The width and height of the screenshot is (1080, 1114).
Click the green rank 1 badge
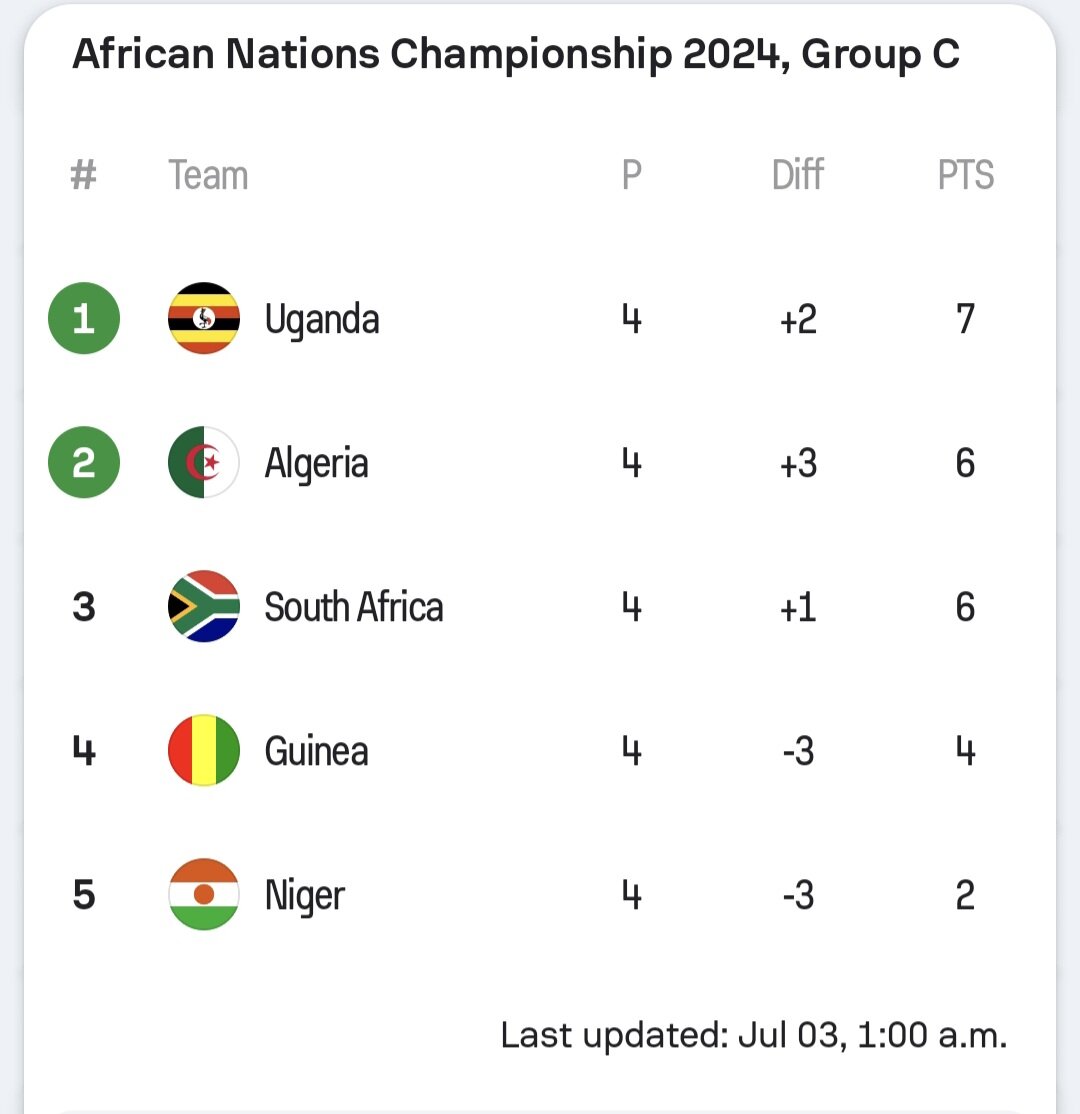click(x=84, y=319)
